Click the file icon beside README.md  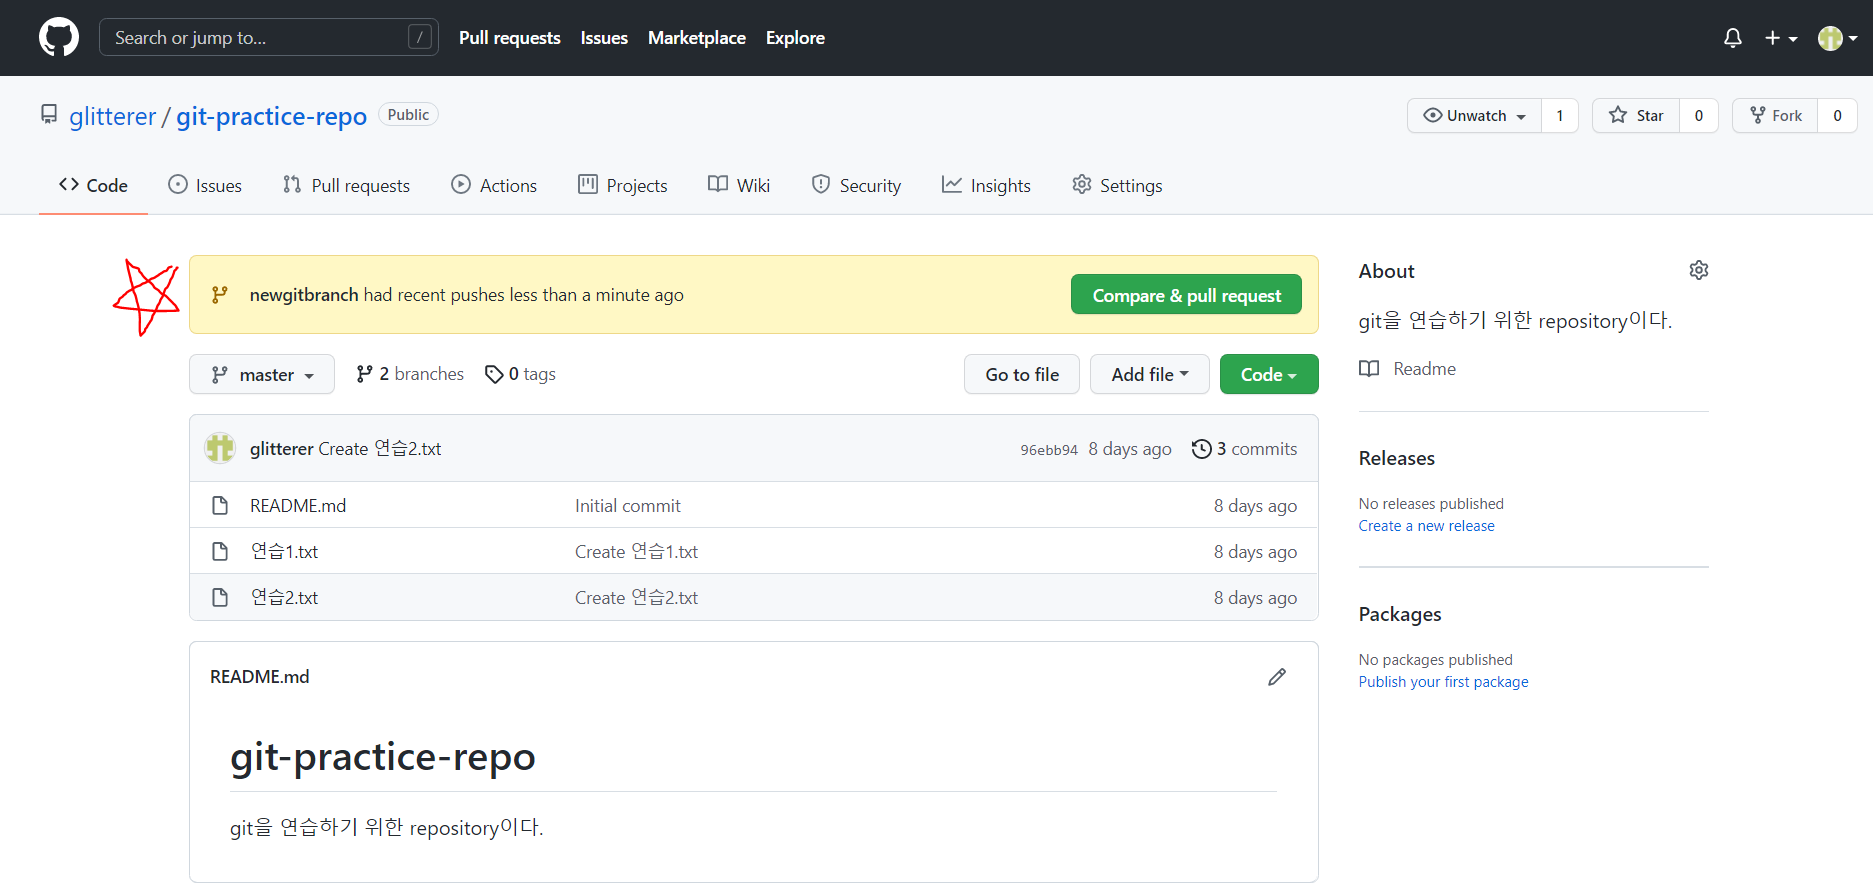[220, 506]
